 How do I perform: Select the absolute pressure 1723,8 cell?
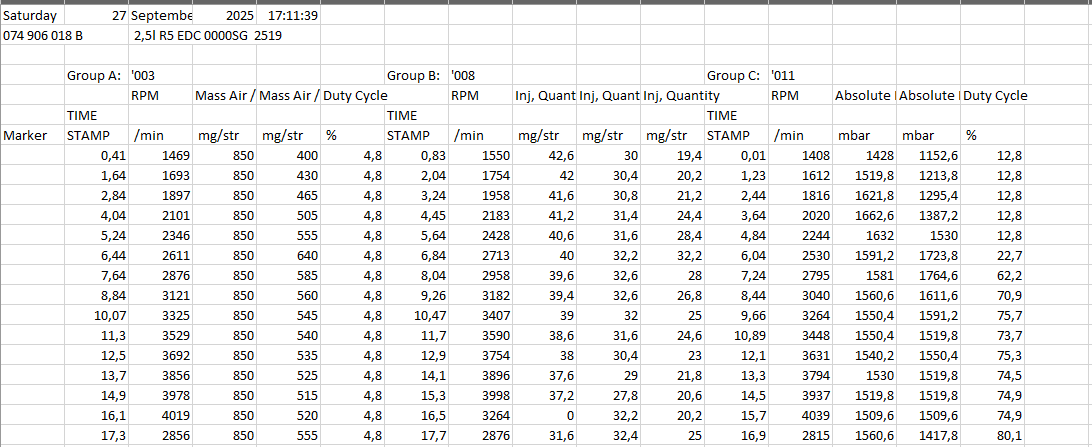pyautogui.click(x=928, y=255)
